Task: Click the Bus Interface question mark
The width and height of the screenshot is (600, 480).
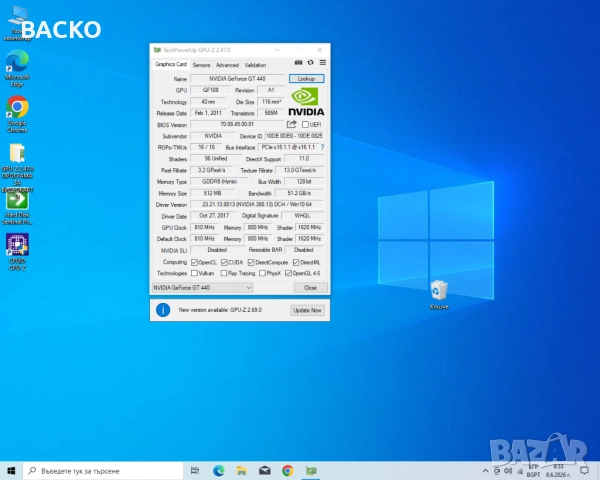Action: tap(322, 147)
